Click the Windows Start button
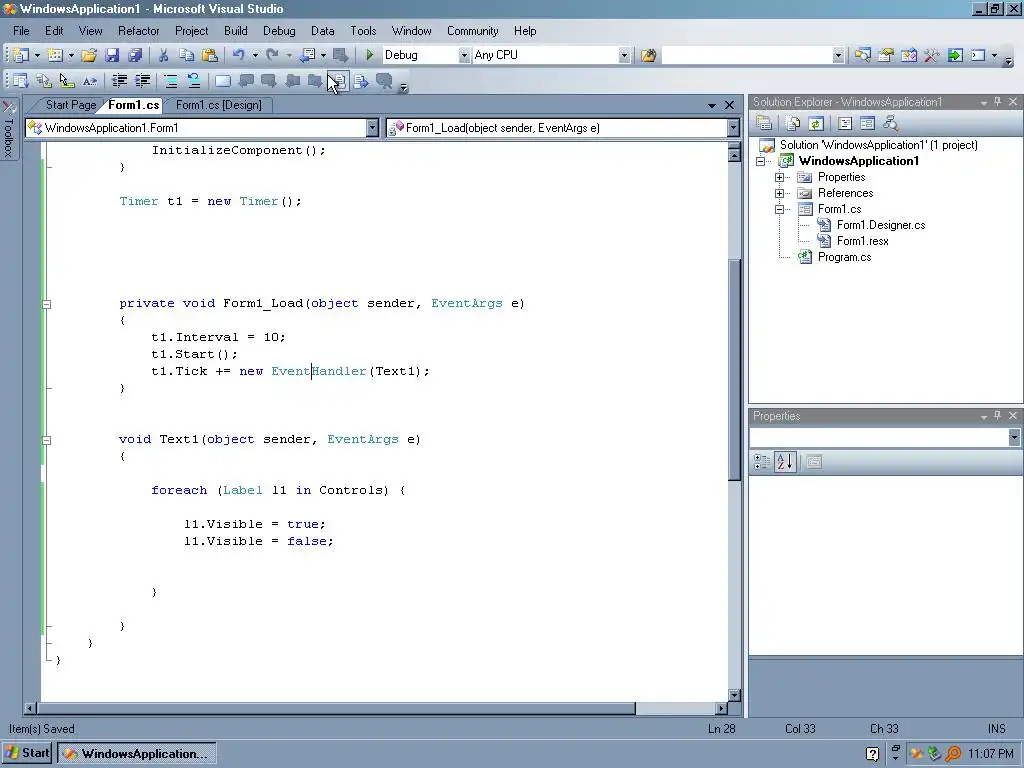Screen dimensions: 1024x768 [x=27, y=754]
